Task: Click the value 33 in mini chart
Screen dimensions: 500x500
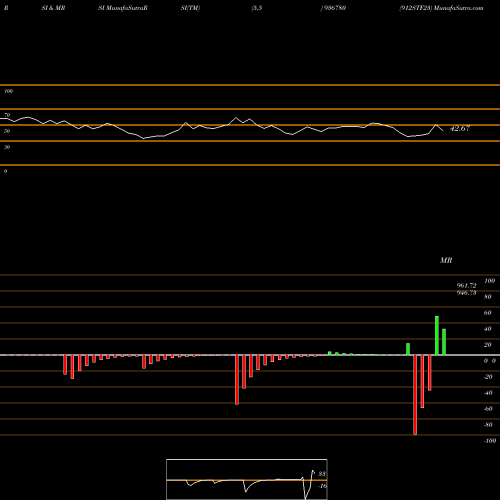Action: point(322,474)
